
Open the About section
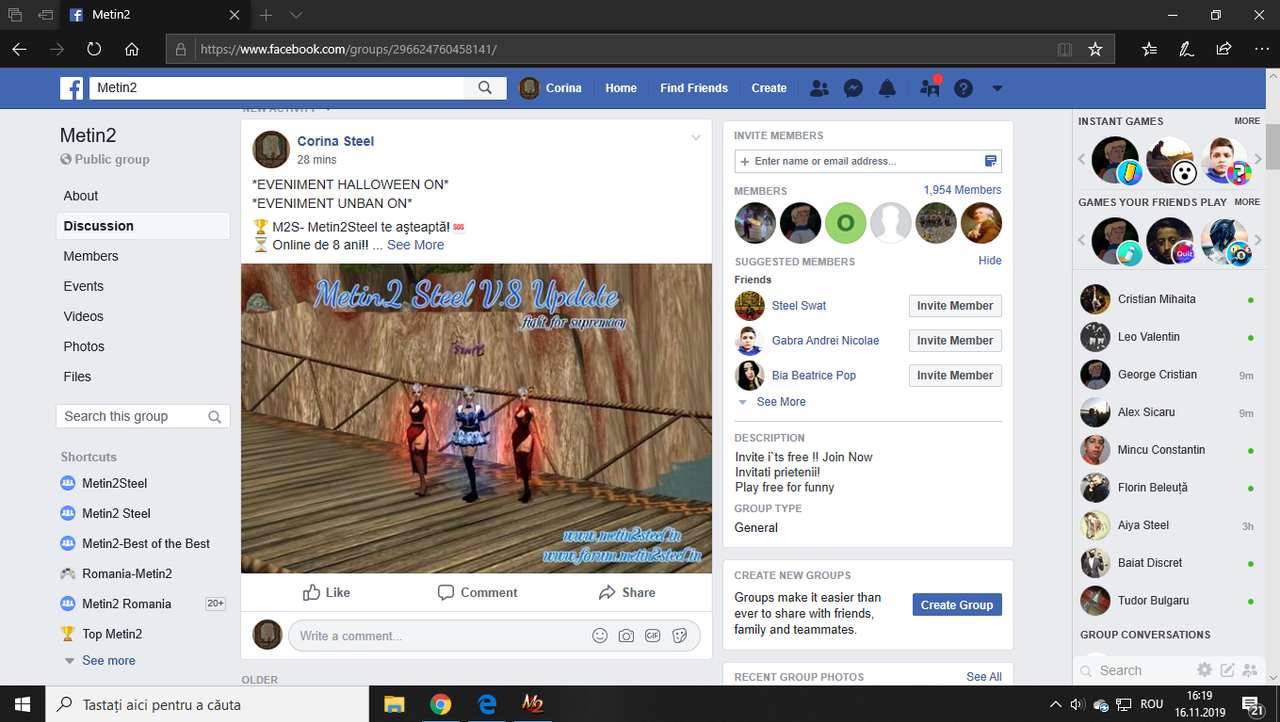coord(81,196)
